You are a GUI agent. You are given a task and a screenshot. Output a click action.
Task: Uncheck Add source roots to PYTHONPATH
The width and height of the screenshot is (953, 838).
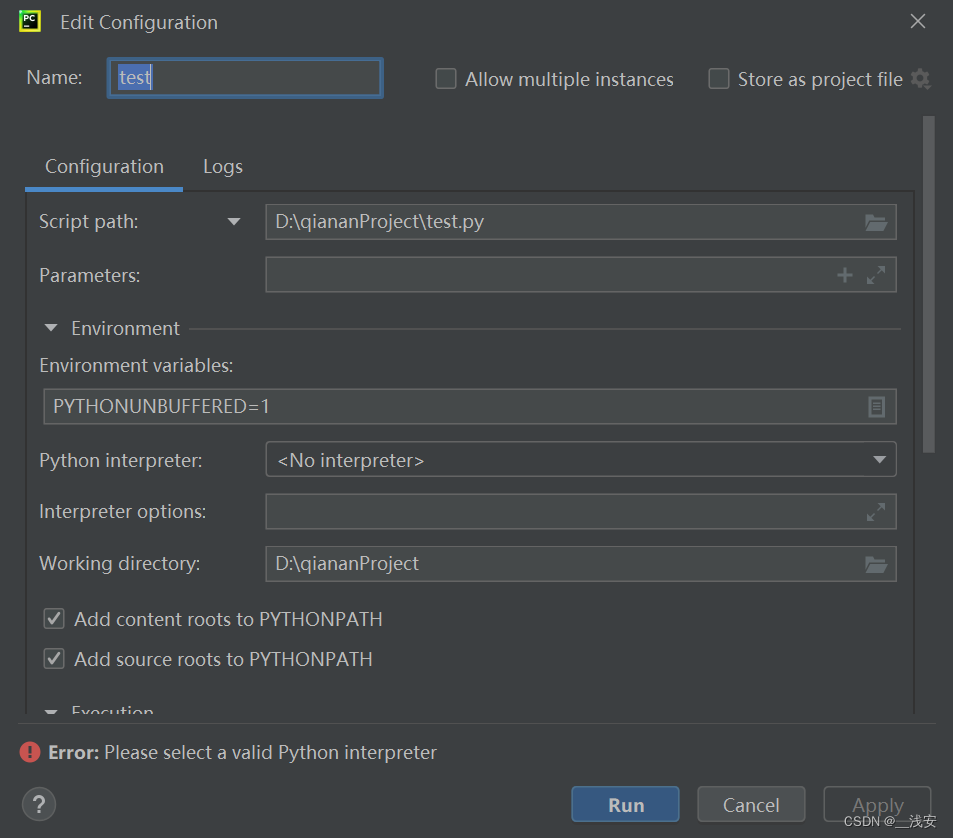pyautogui.click(x=54, y=659)
